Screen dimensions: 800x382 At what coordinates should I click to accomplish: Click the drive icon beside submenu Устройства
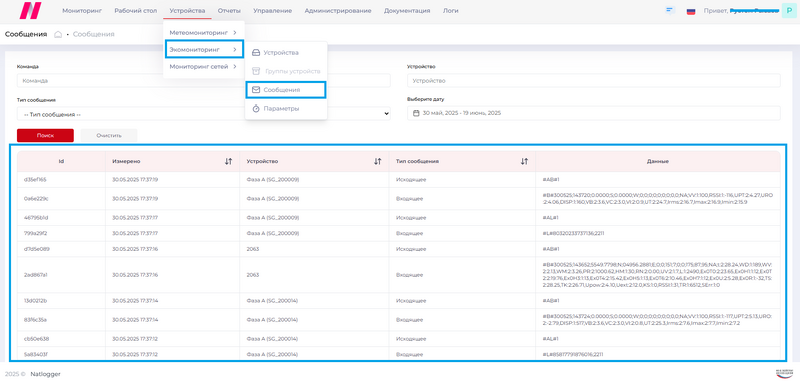point(256,53)
